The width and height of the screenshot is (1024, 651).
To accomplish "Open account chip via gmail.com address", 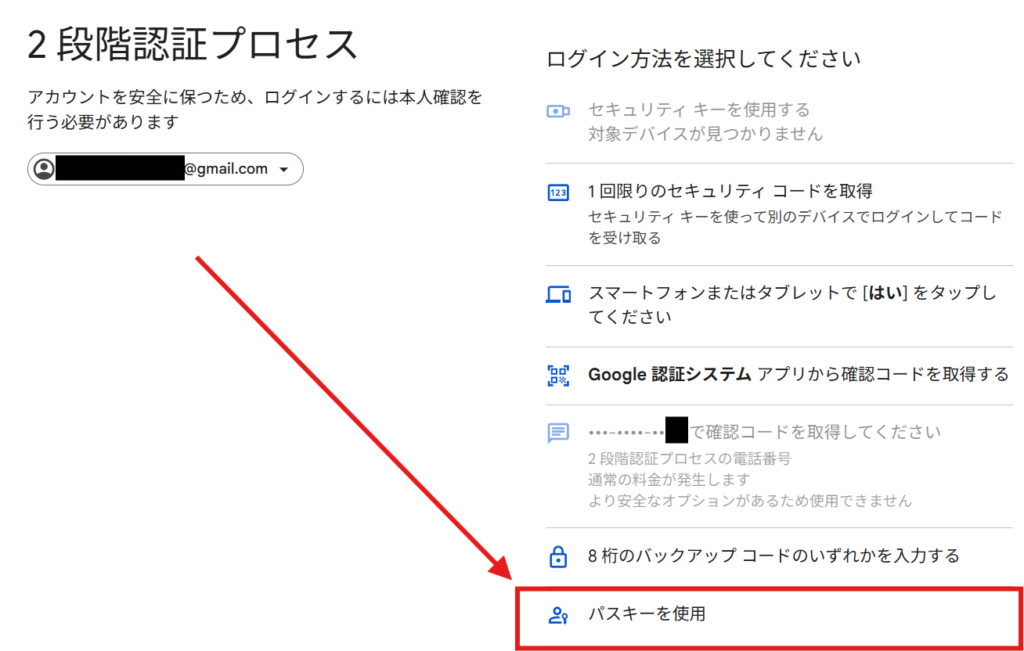I will tap(225, 169).
